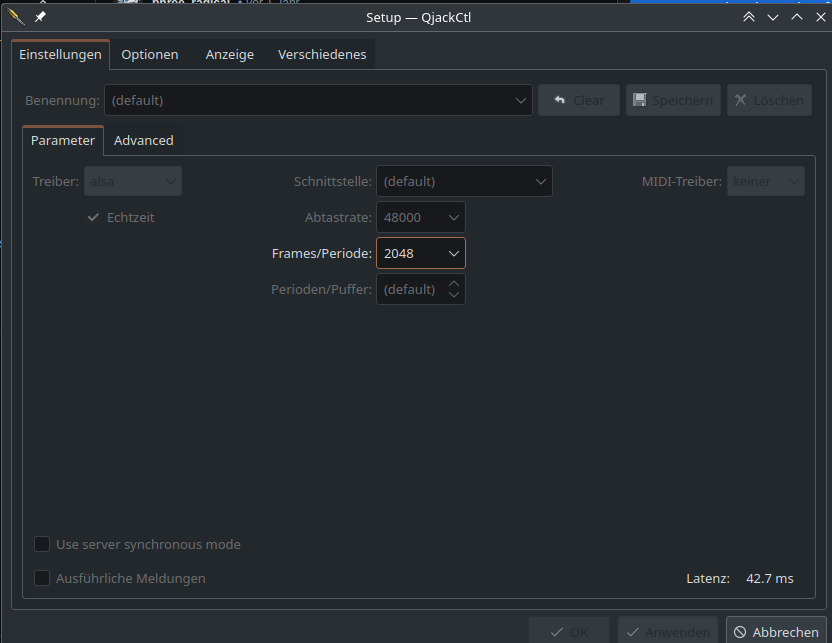
Task: Switch to the Advanced sub-tab
Action: 144,141
